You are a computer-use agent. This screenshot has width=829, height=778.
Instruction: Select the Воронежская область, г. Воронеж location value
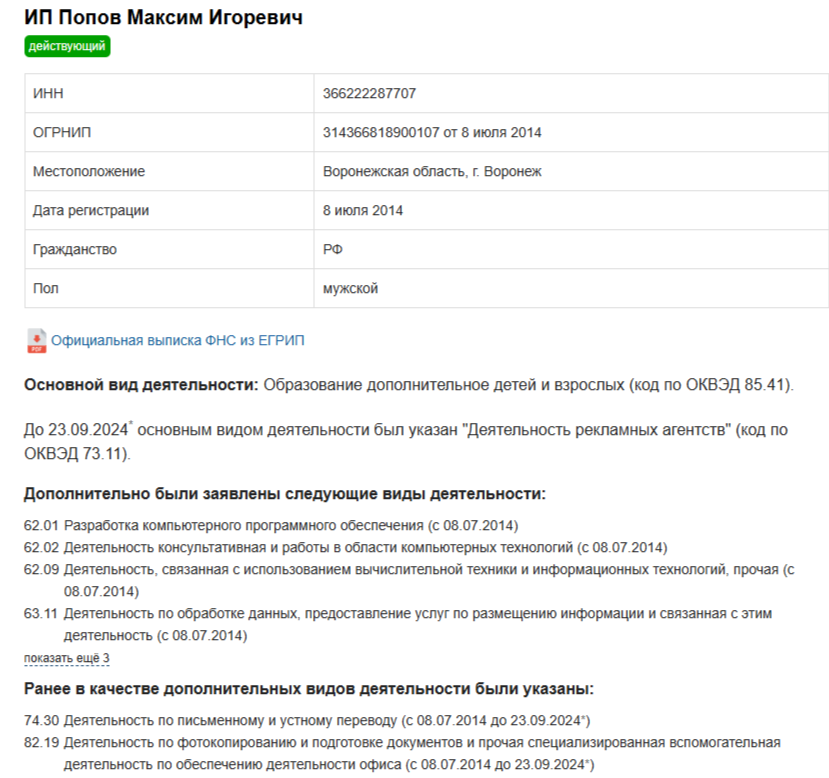pyautogui.click(x=432, y=172)
